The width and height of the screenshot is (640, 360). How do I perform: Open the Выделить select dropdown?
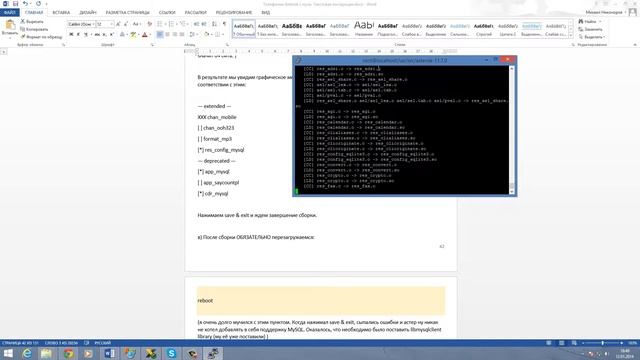click(x=591, y=37)
